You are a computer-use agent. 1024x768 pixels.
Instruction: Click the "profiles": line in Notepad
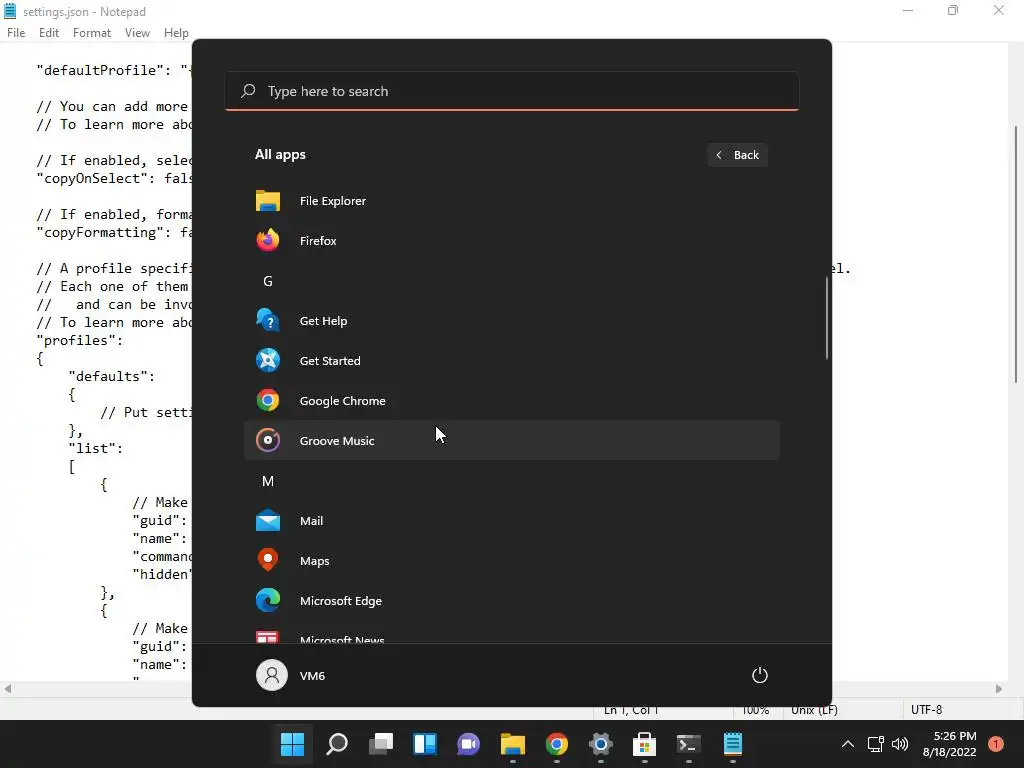click(80, 340)
